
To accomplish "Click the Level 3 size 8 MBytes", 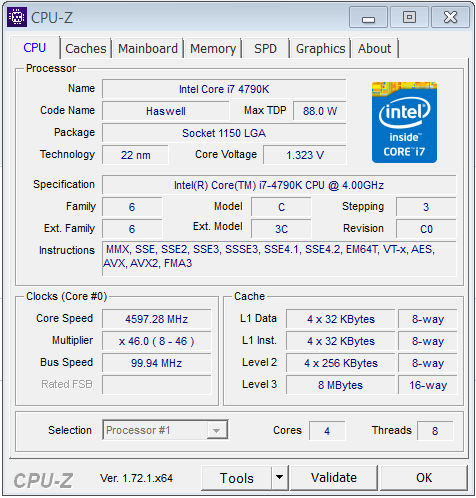I will pos(341,385).
